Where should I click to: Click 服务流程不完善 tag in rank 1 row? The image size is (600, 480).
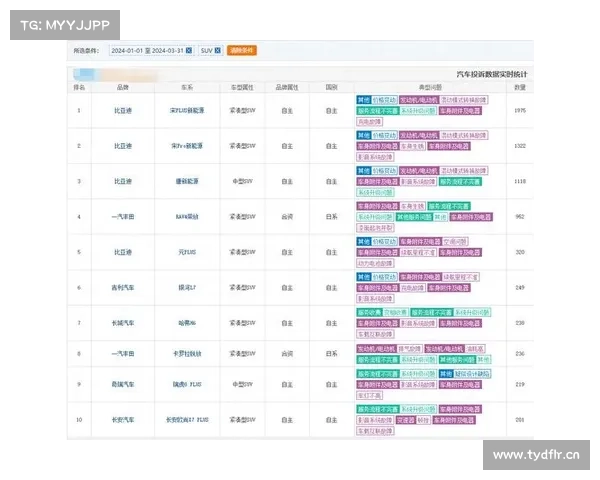(378, 111)
